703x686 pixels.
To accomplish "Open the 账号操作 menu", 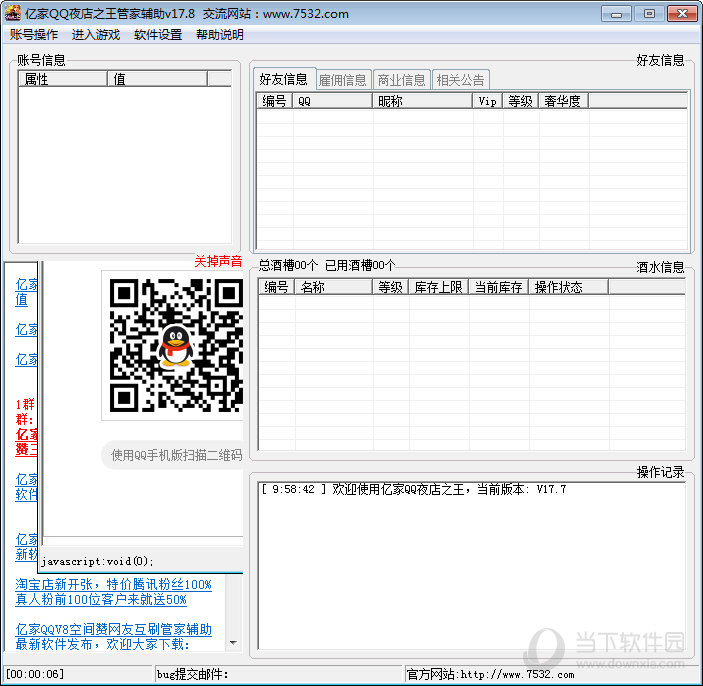I will coord(34,35).
